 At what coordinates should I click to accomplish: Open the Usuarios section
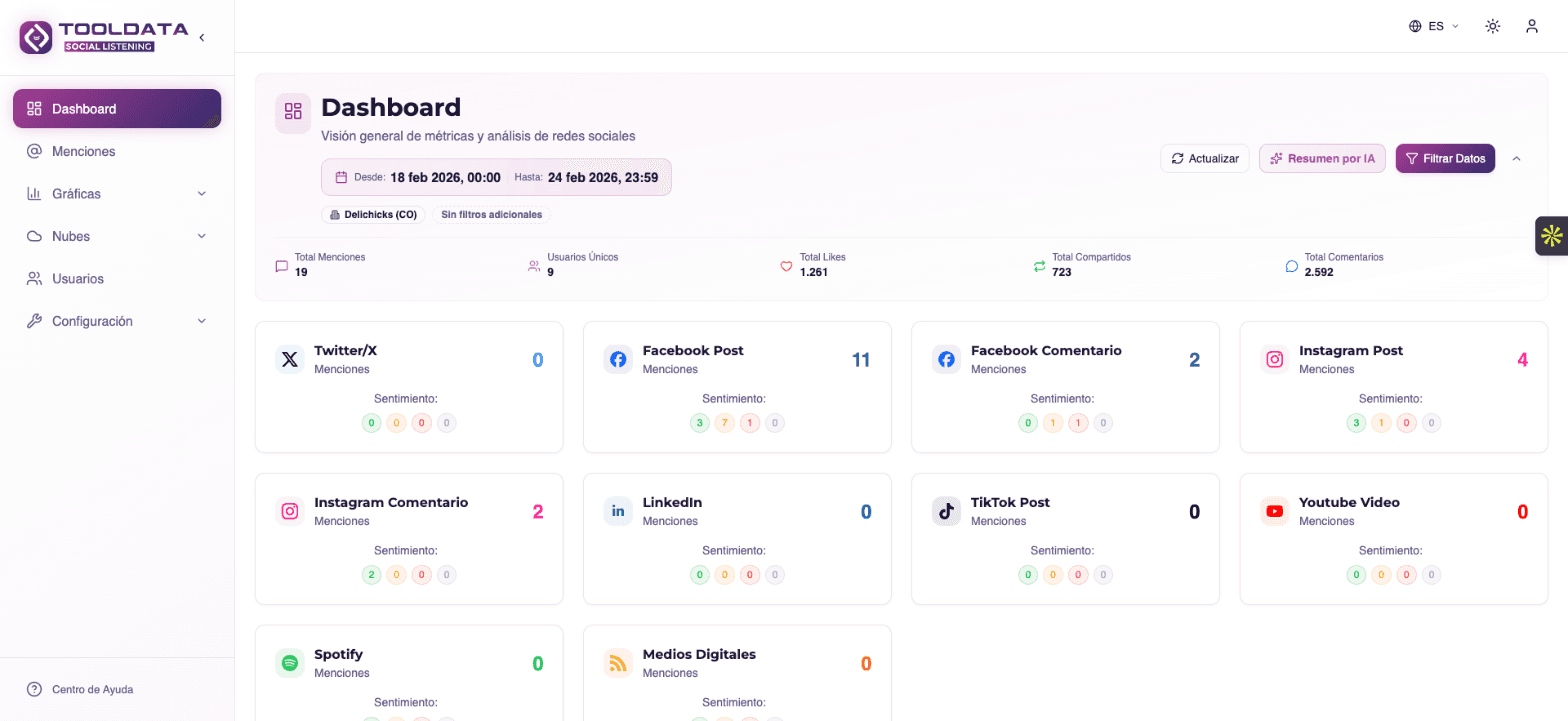tap(117, 278)
